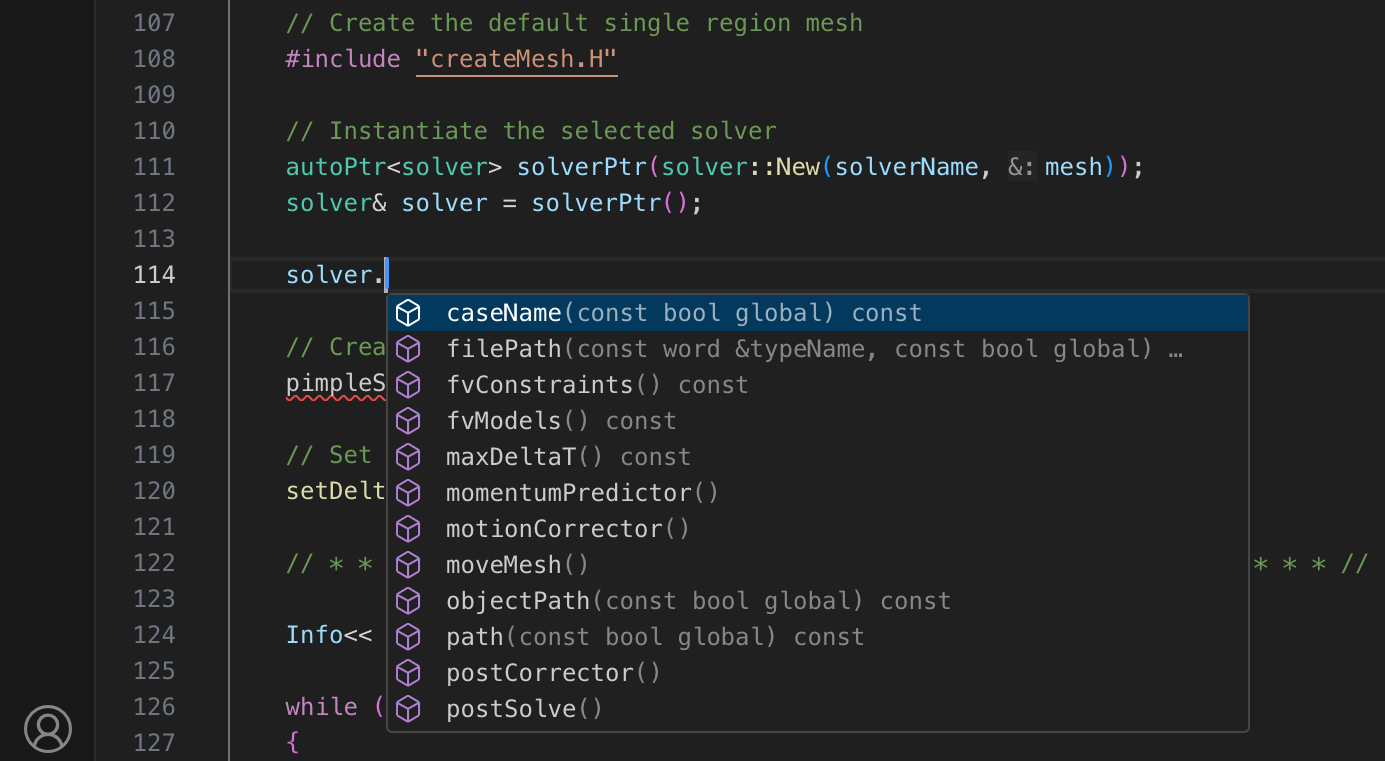Click the method icon for fvConstraints
The width and height of the screenshot is (1385, 761).
408,384
